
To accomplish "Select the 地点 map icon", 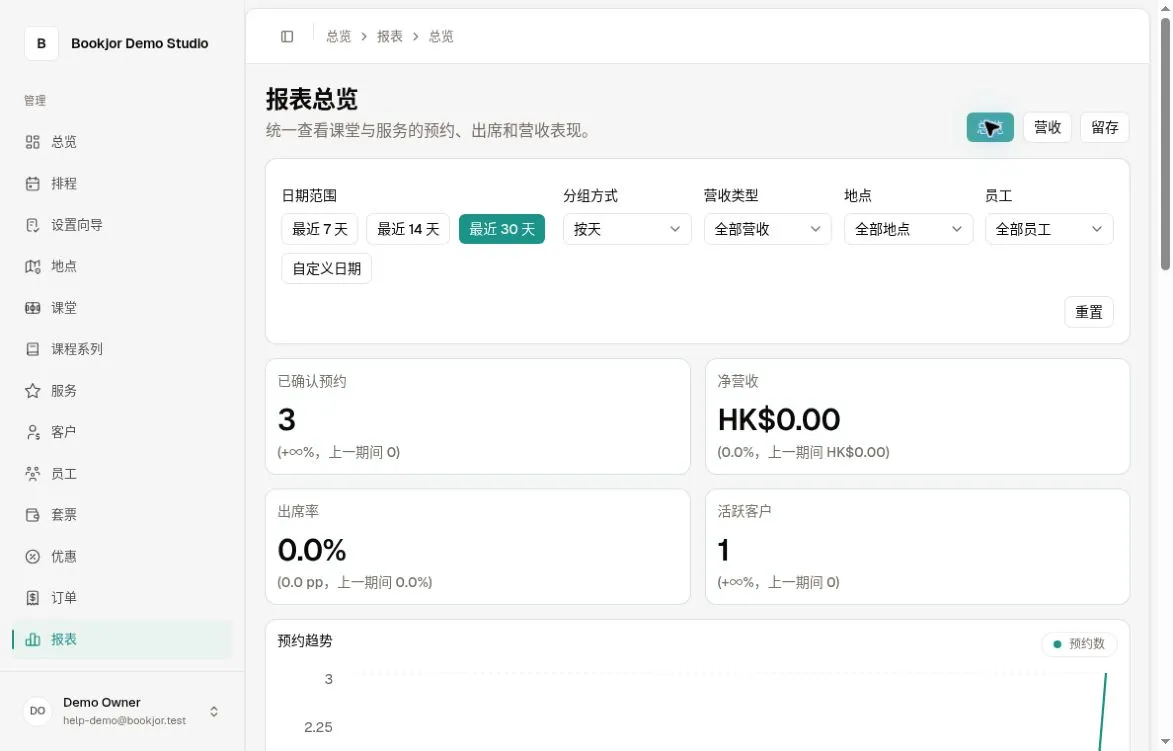I will click(32, 266).
